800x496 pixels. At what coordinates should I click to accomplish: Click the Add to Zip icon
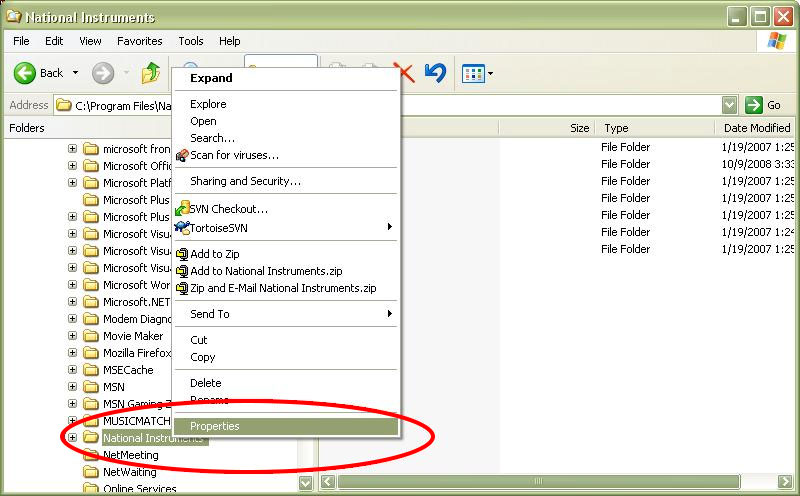182,254
